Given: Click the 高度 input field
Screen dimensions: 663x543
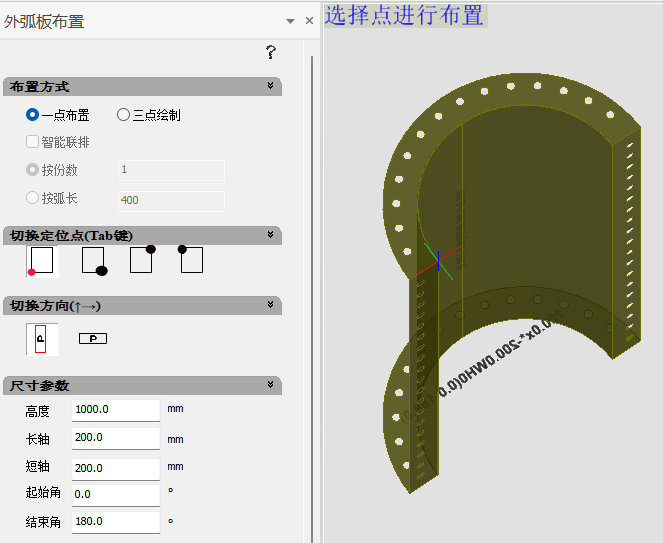Looking at the screenshot, I should tap(115, 410).
